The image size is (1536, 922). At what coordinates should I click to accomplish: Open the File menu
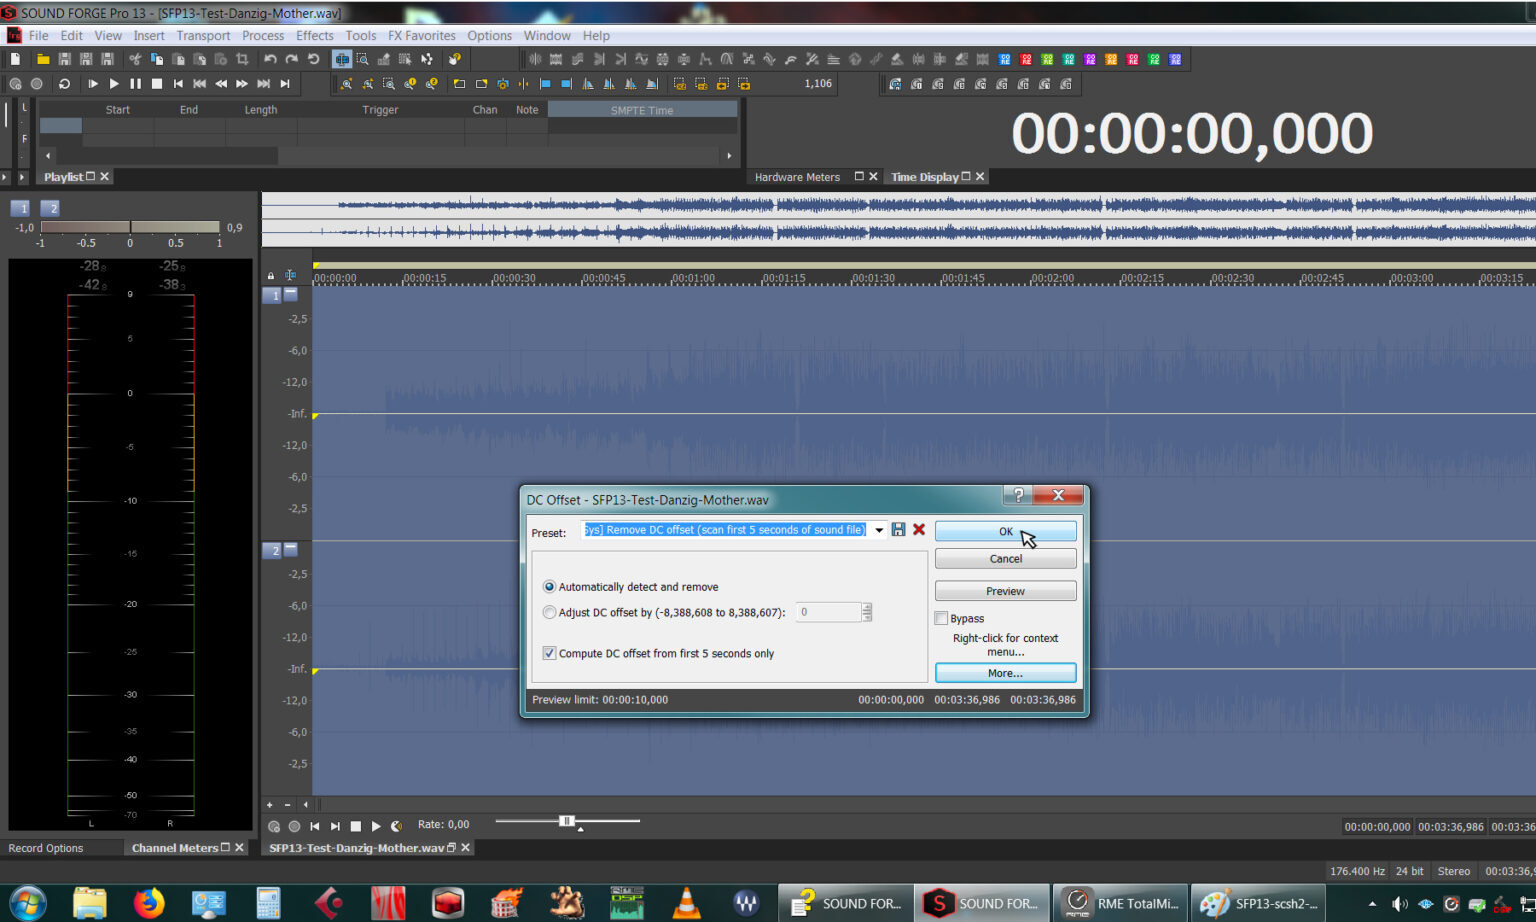pyautogui.click(x=39, y=35)
